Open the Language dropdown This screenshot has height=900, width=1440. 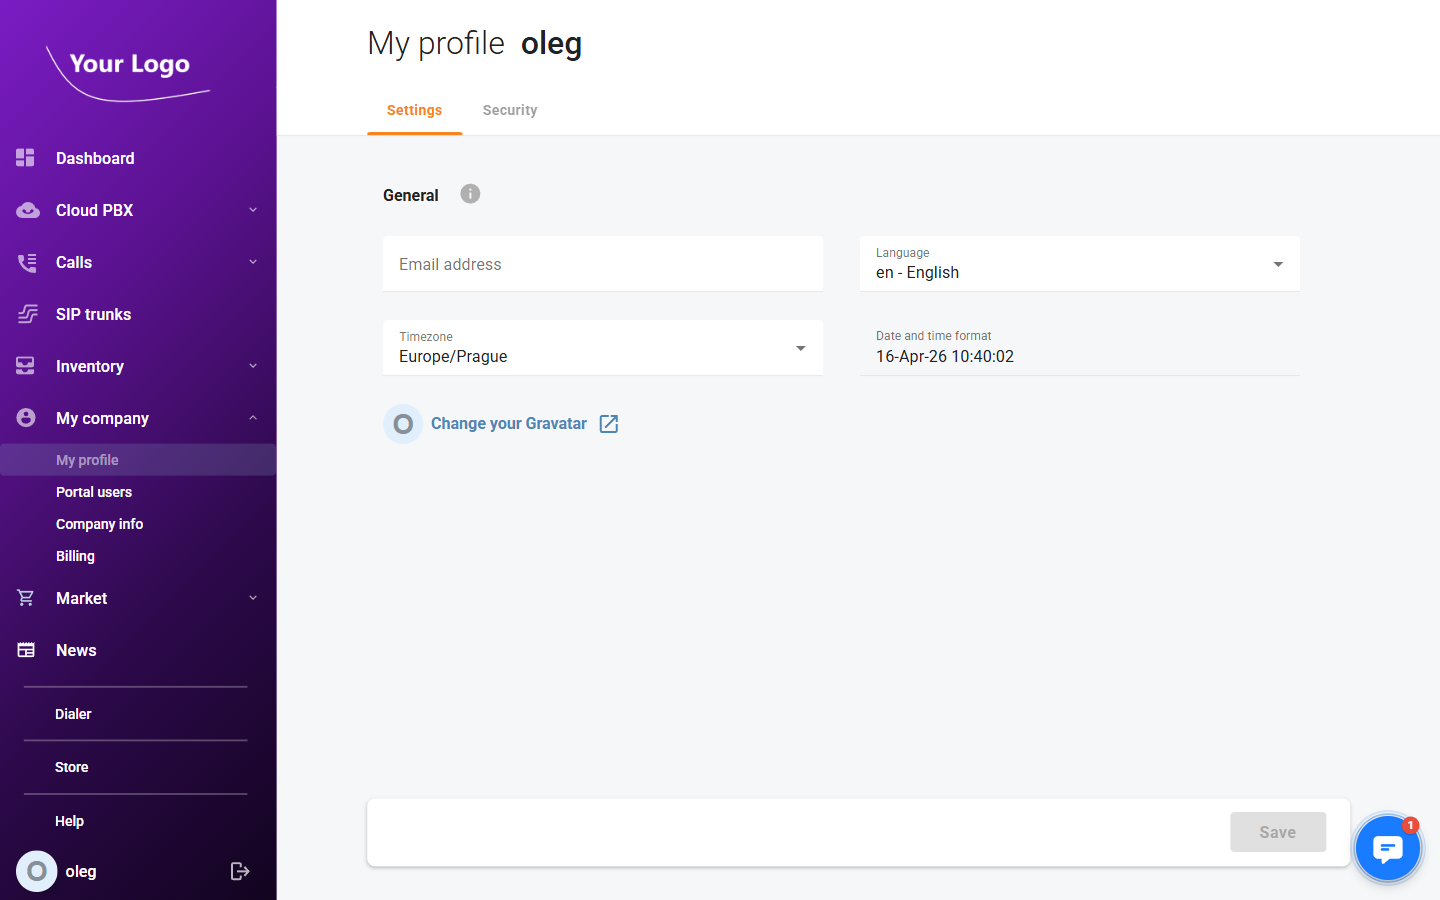tap(1277, 263)
